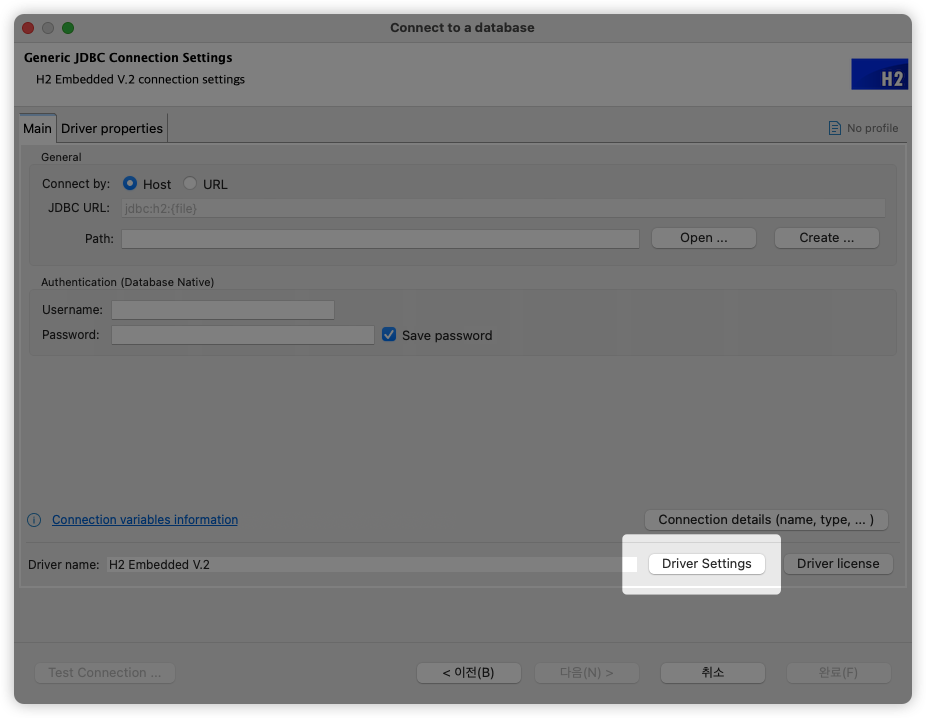This screenshot has width=926, height=718.
Task: Cancel with the 취소 button
Action: (712, 673)
